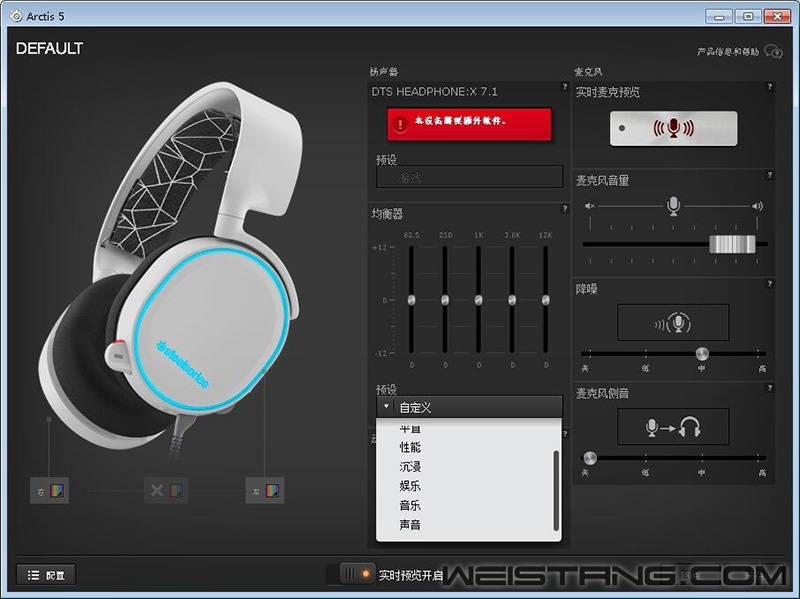
Task: Open the 右 earcup color swatch
Action: [56, 491]
